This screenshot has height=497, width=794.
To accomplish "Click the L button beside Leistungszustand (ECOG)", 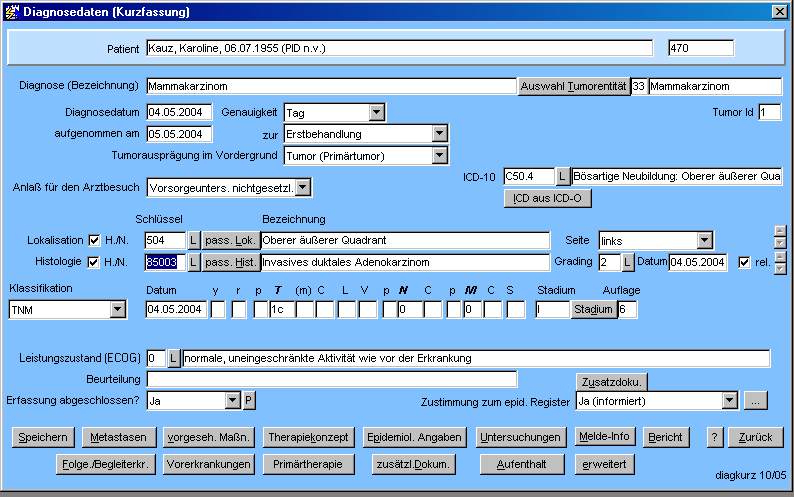I will 173,358.
